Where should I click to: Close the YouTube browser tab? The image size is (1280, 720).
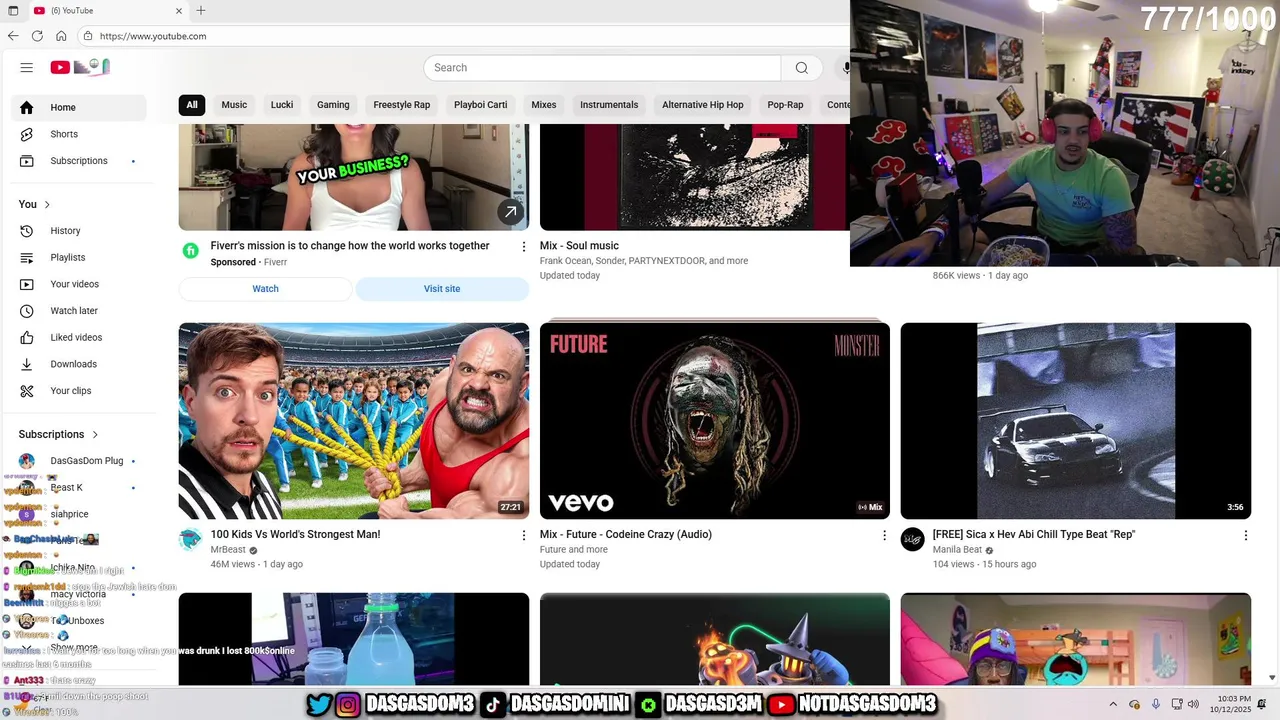click(x=179, y=11)
